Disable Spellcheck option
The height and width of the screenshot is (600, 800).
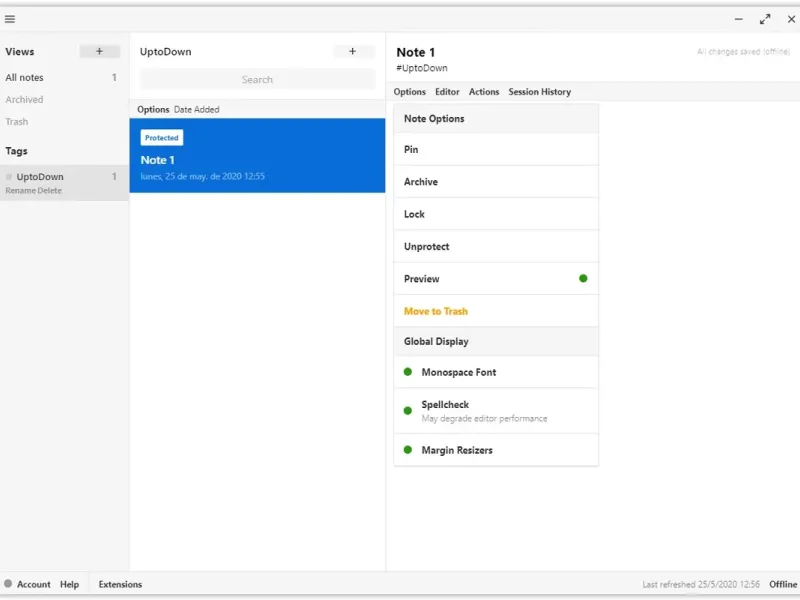click(x=496, y=411)
